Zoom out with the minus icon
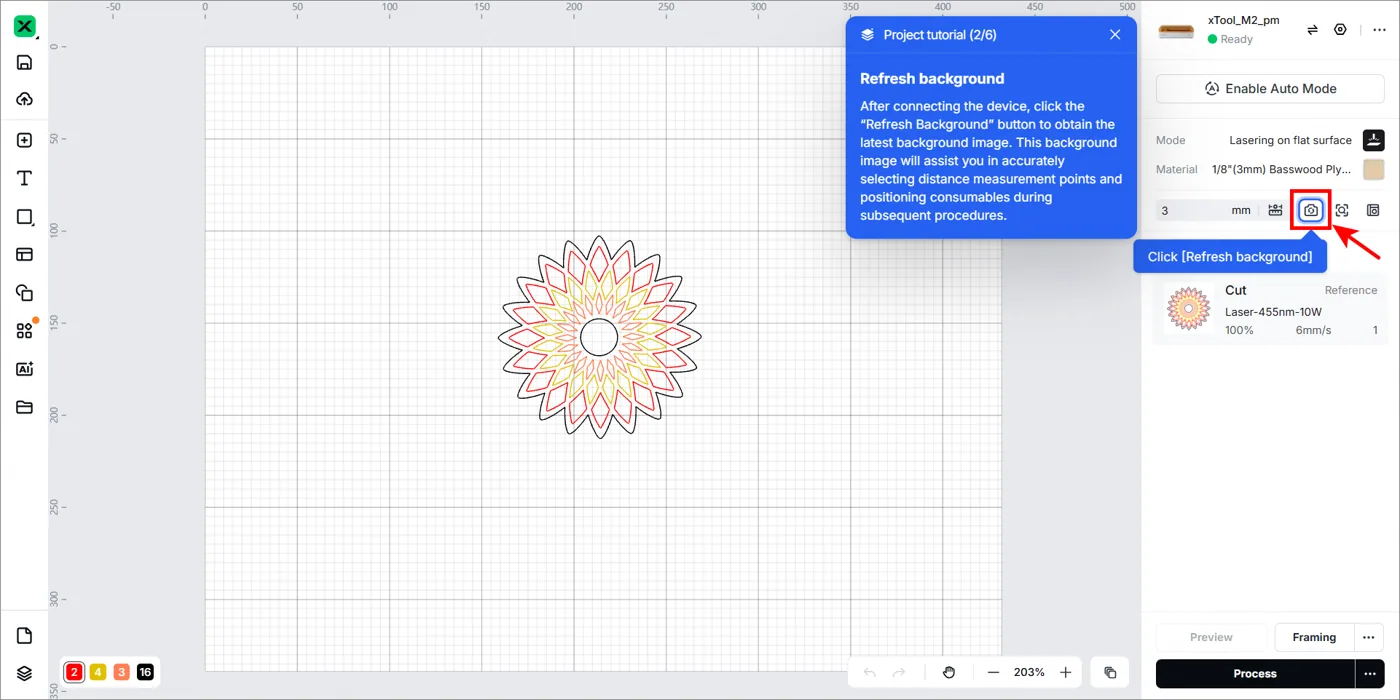The height and width of the screenshot is (700, 1400). 993,673
